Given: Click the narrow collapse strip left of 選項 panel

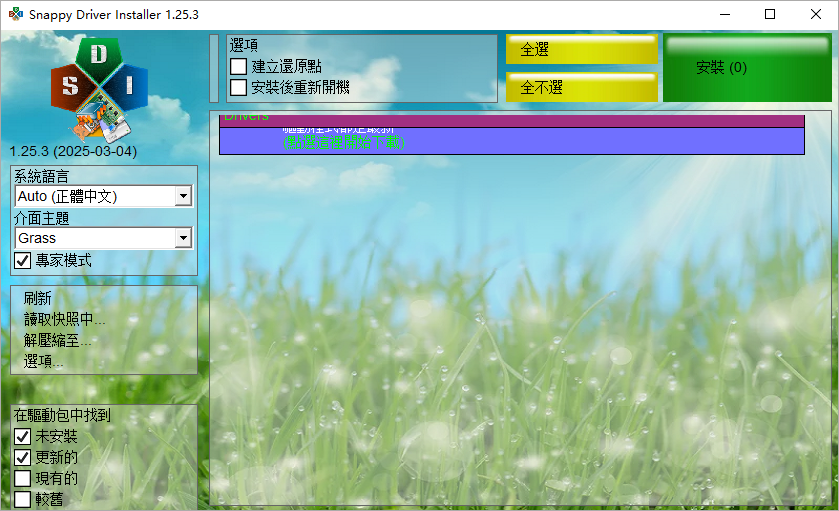Looking at the screenshot, I should [214, 68].
